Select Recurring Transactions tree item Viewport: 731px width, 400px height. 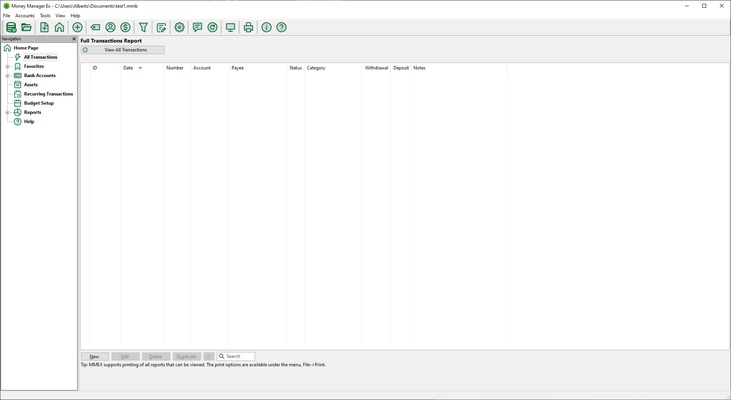48,94
